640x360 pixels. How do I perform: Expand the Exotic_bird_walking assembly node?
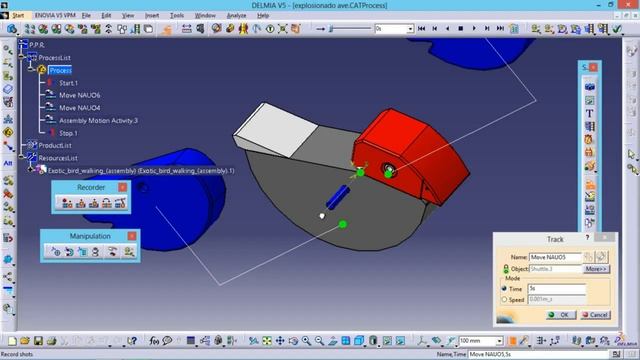pos(31,169)
